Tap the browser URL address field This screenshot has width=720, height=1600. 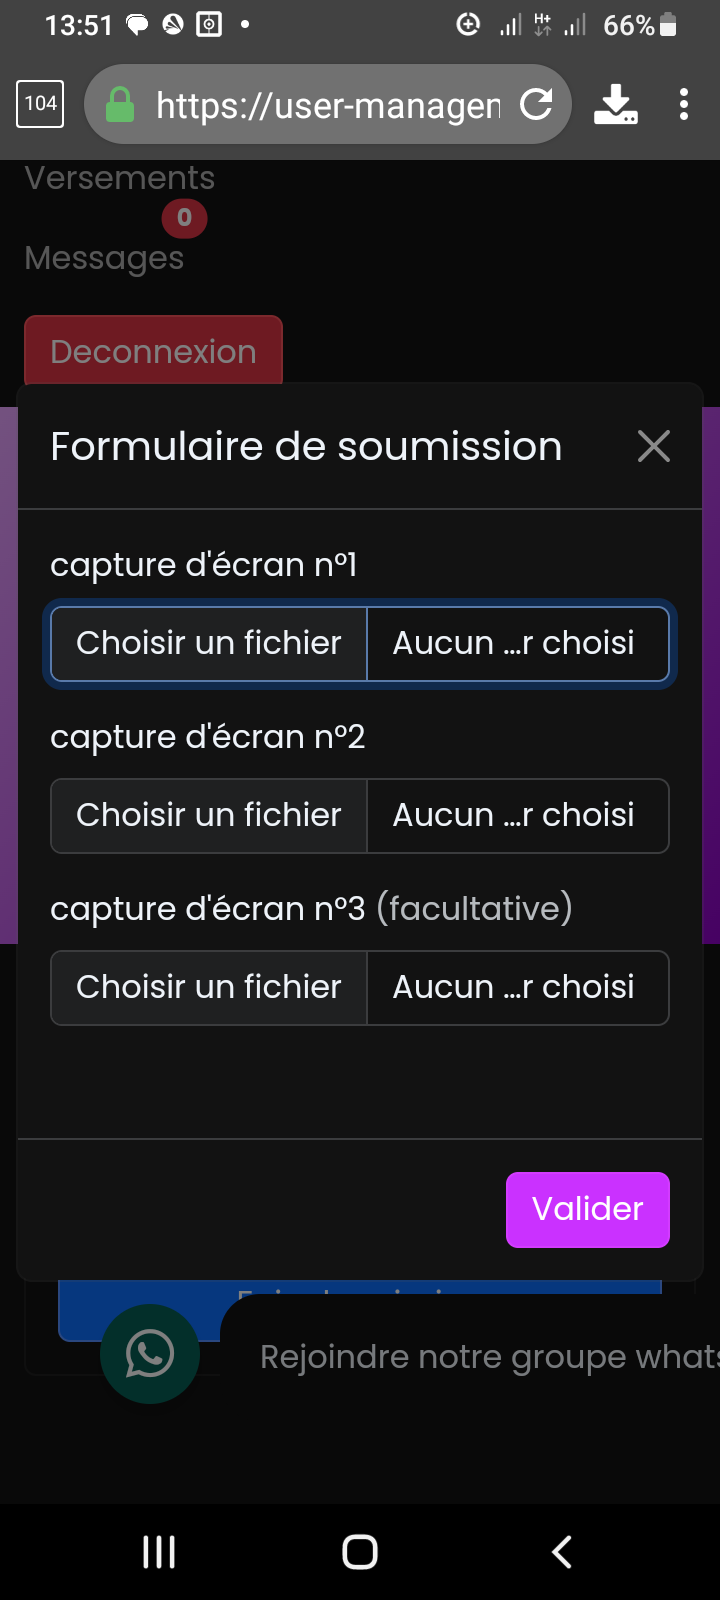point(327,104)
